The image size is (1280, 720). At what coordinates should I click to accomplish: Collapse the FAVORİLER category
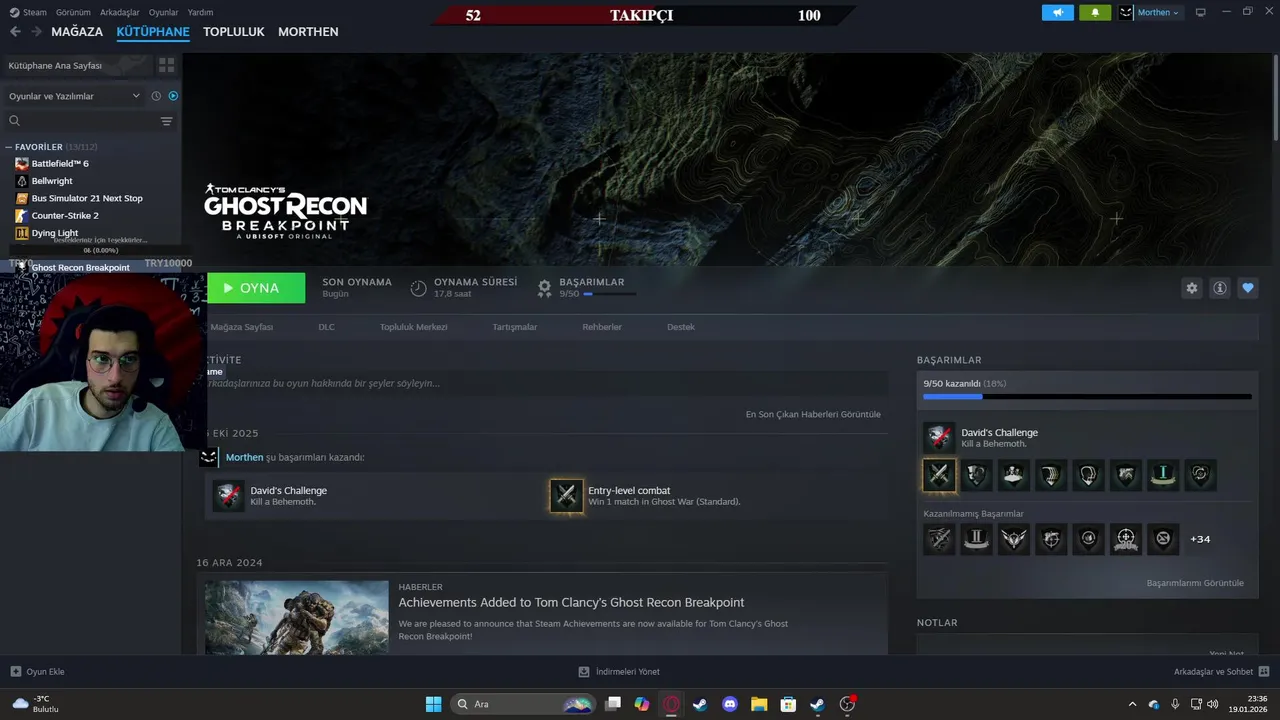(x=9, y=147)
